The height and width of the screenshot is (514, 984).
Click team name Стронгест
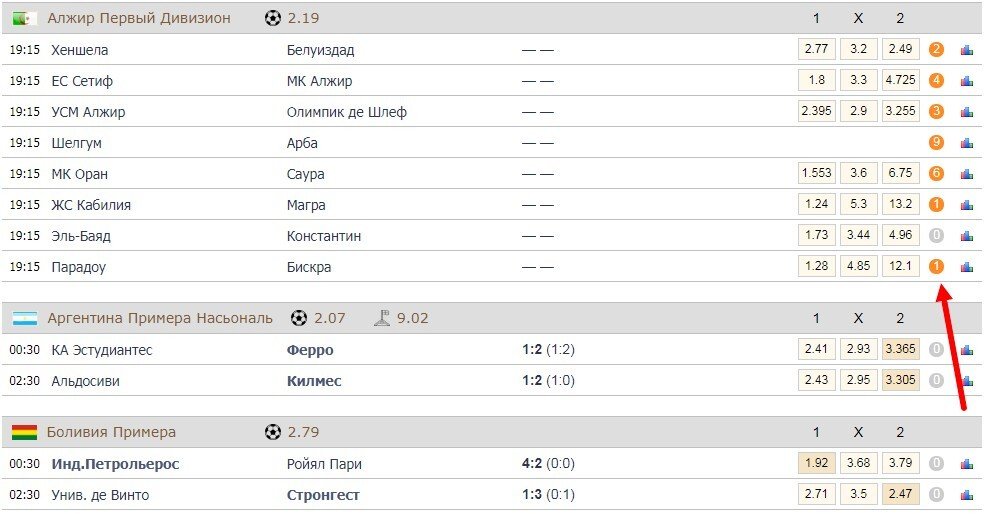tap(323, 495)
